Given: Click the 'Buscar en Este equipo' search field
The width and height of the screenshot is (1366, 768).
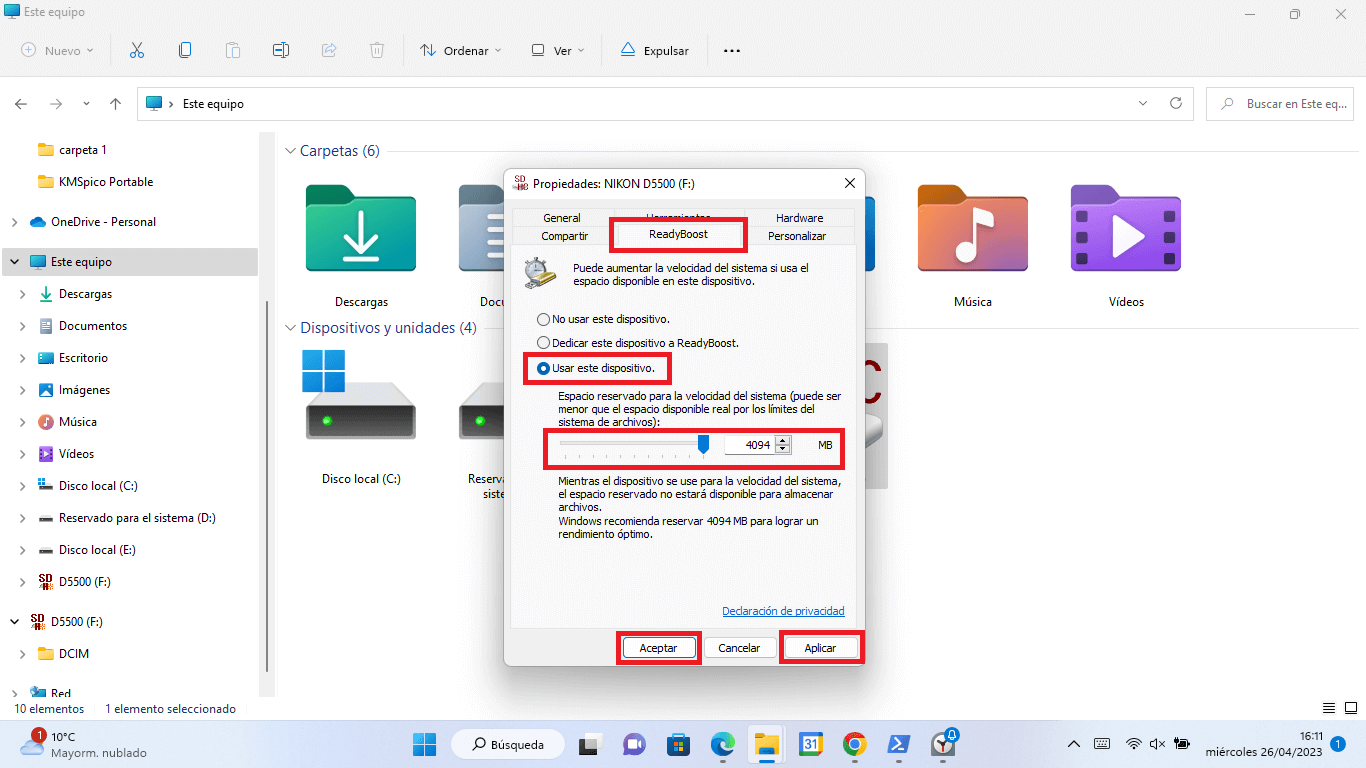Looking at the screenshot, I should [1280, 104].
